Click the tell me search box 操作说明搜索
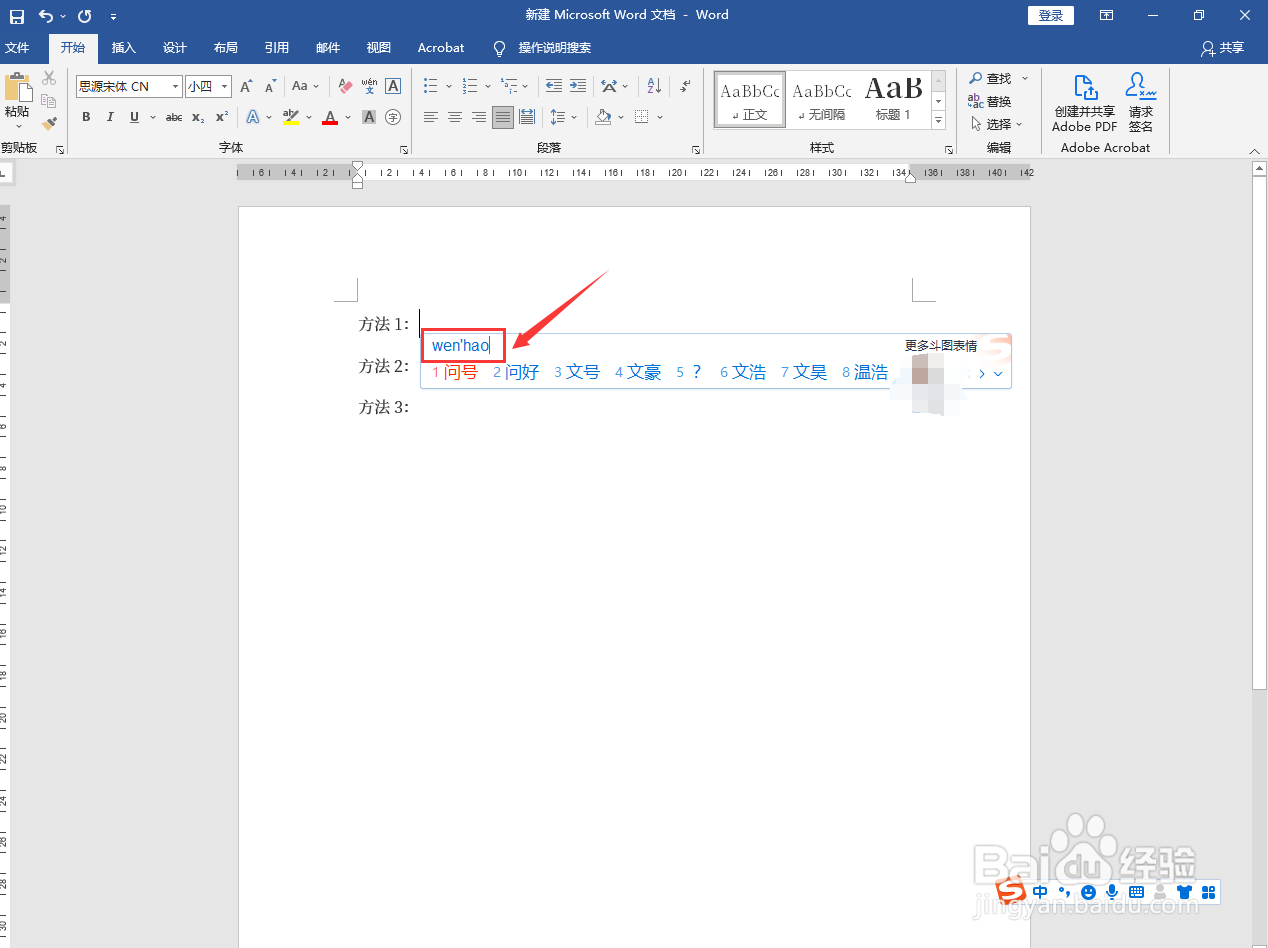1268x948 pixels. tap(554, 48)
